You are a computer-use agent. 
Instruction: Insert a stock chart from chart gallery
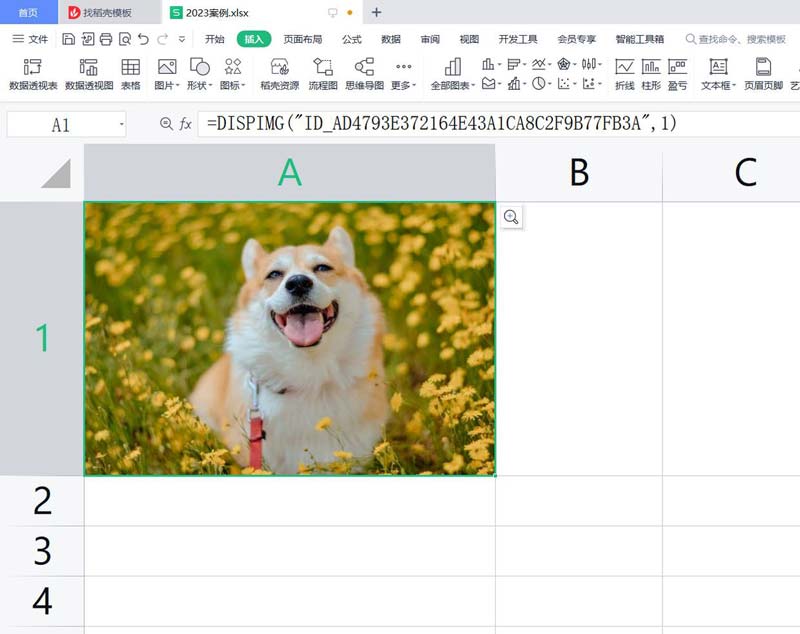[592, 64]
